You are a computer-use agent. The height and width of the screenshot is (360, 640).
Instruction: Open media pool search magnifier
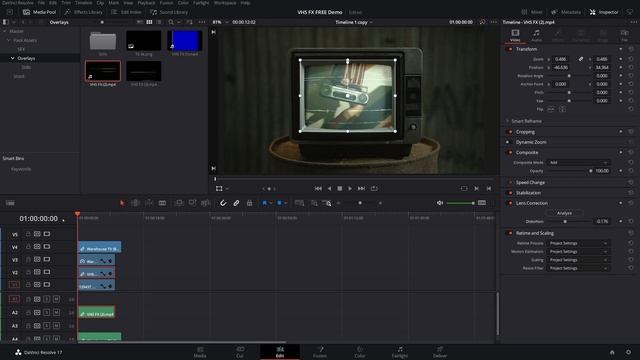171,22
